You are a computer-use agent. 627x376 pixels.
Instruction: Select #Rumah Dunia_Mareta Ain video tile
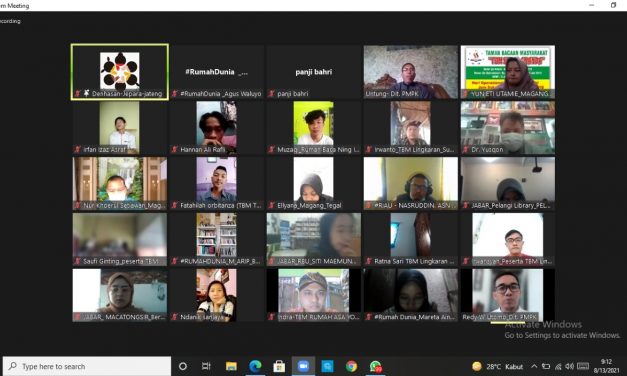(411, 295)
